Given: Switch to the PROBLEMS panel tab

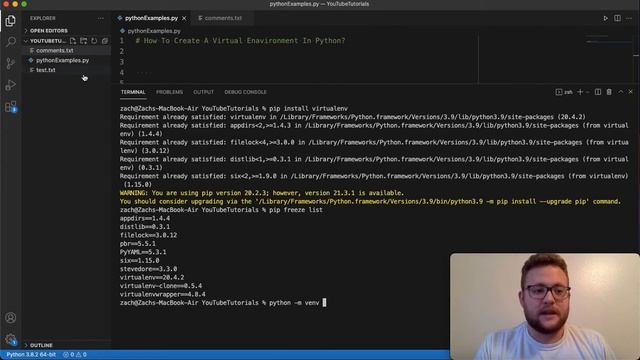Looking at the screenshot, I should pos(169,92).
